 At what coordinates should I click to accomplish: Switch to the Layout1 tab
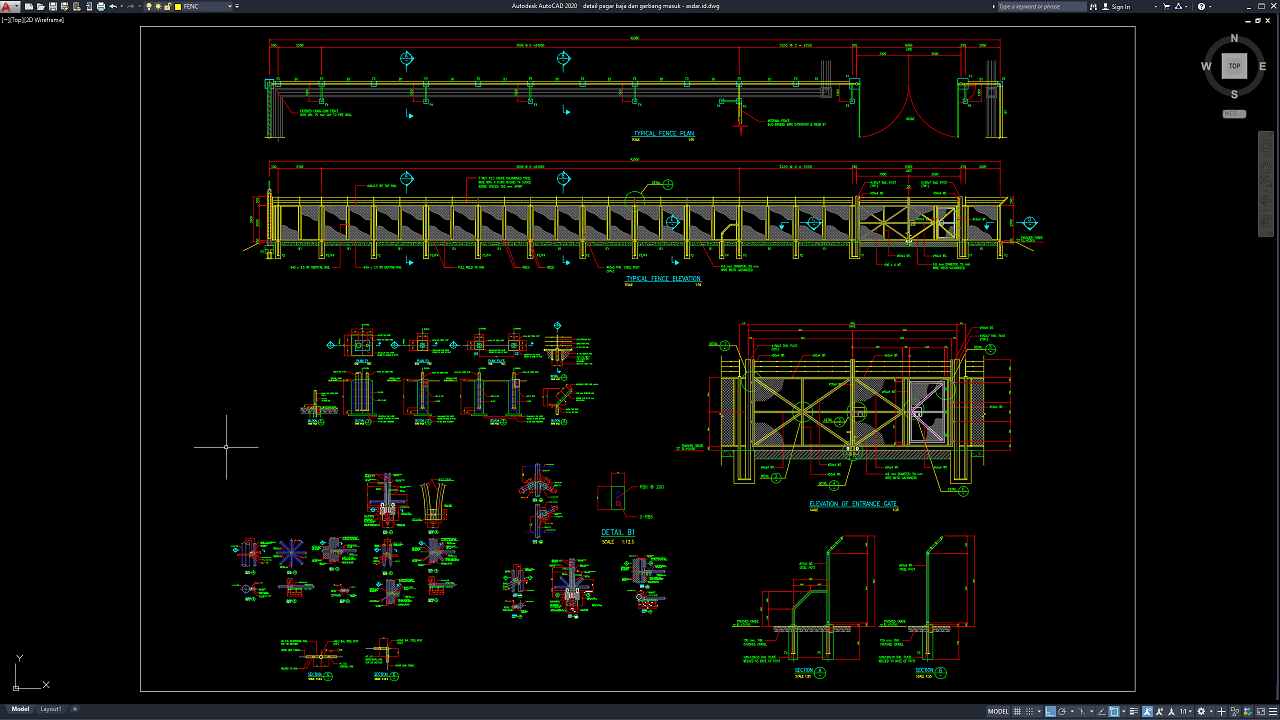coord(50,709)
